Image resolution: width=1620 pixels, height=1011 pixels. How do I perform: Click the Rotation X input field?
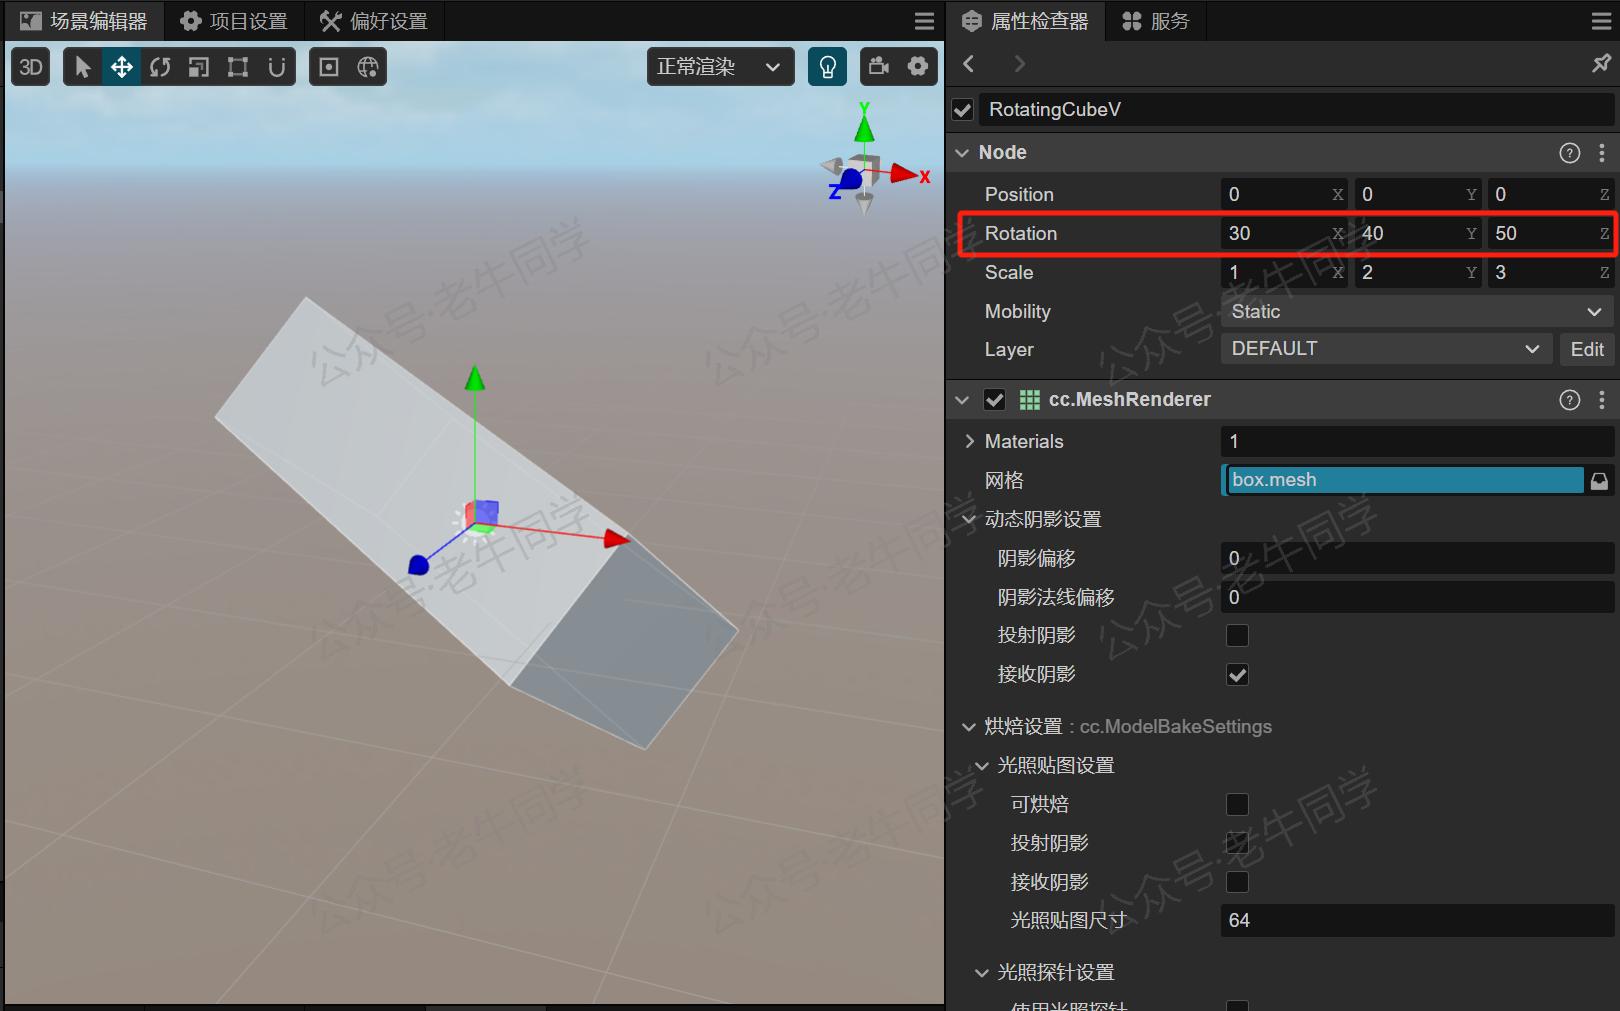point(1284,234)
